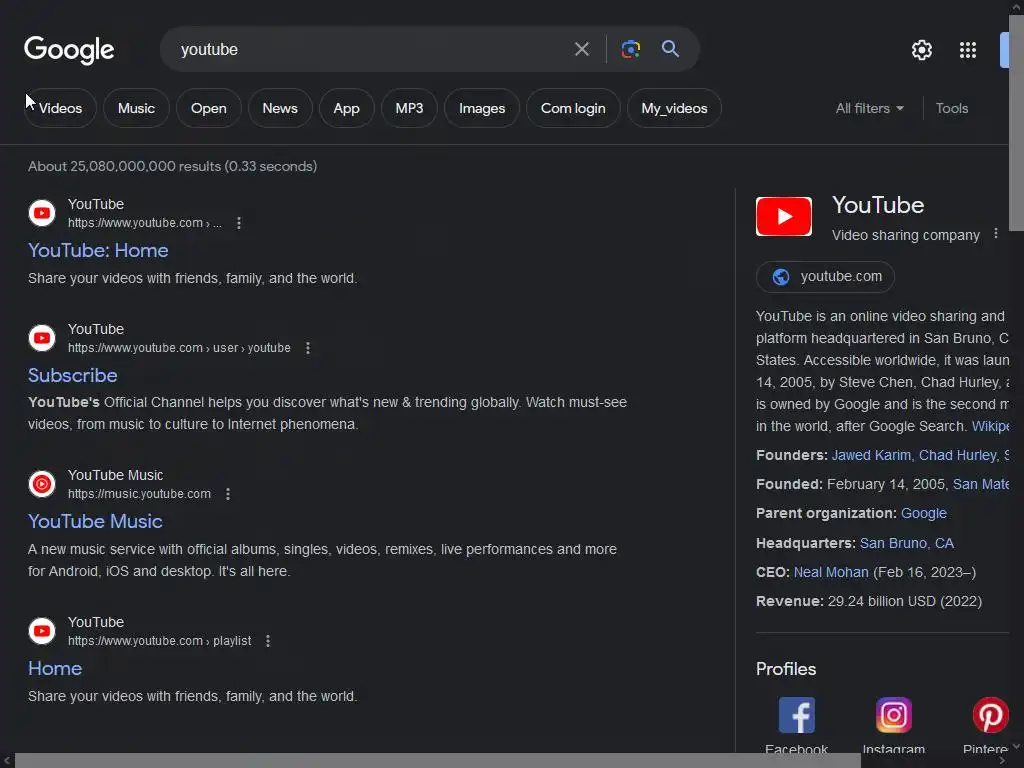
Task: Open the Google parent organization link
Action: point(923,513)
